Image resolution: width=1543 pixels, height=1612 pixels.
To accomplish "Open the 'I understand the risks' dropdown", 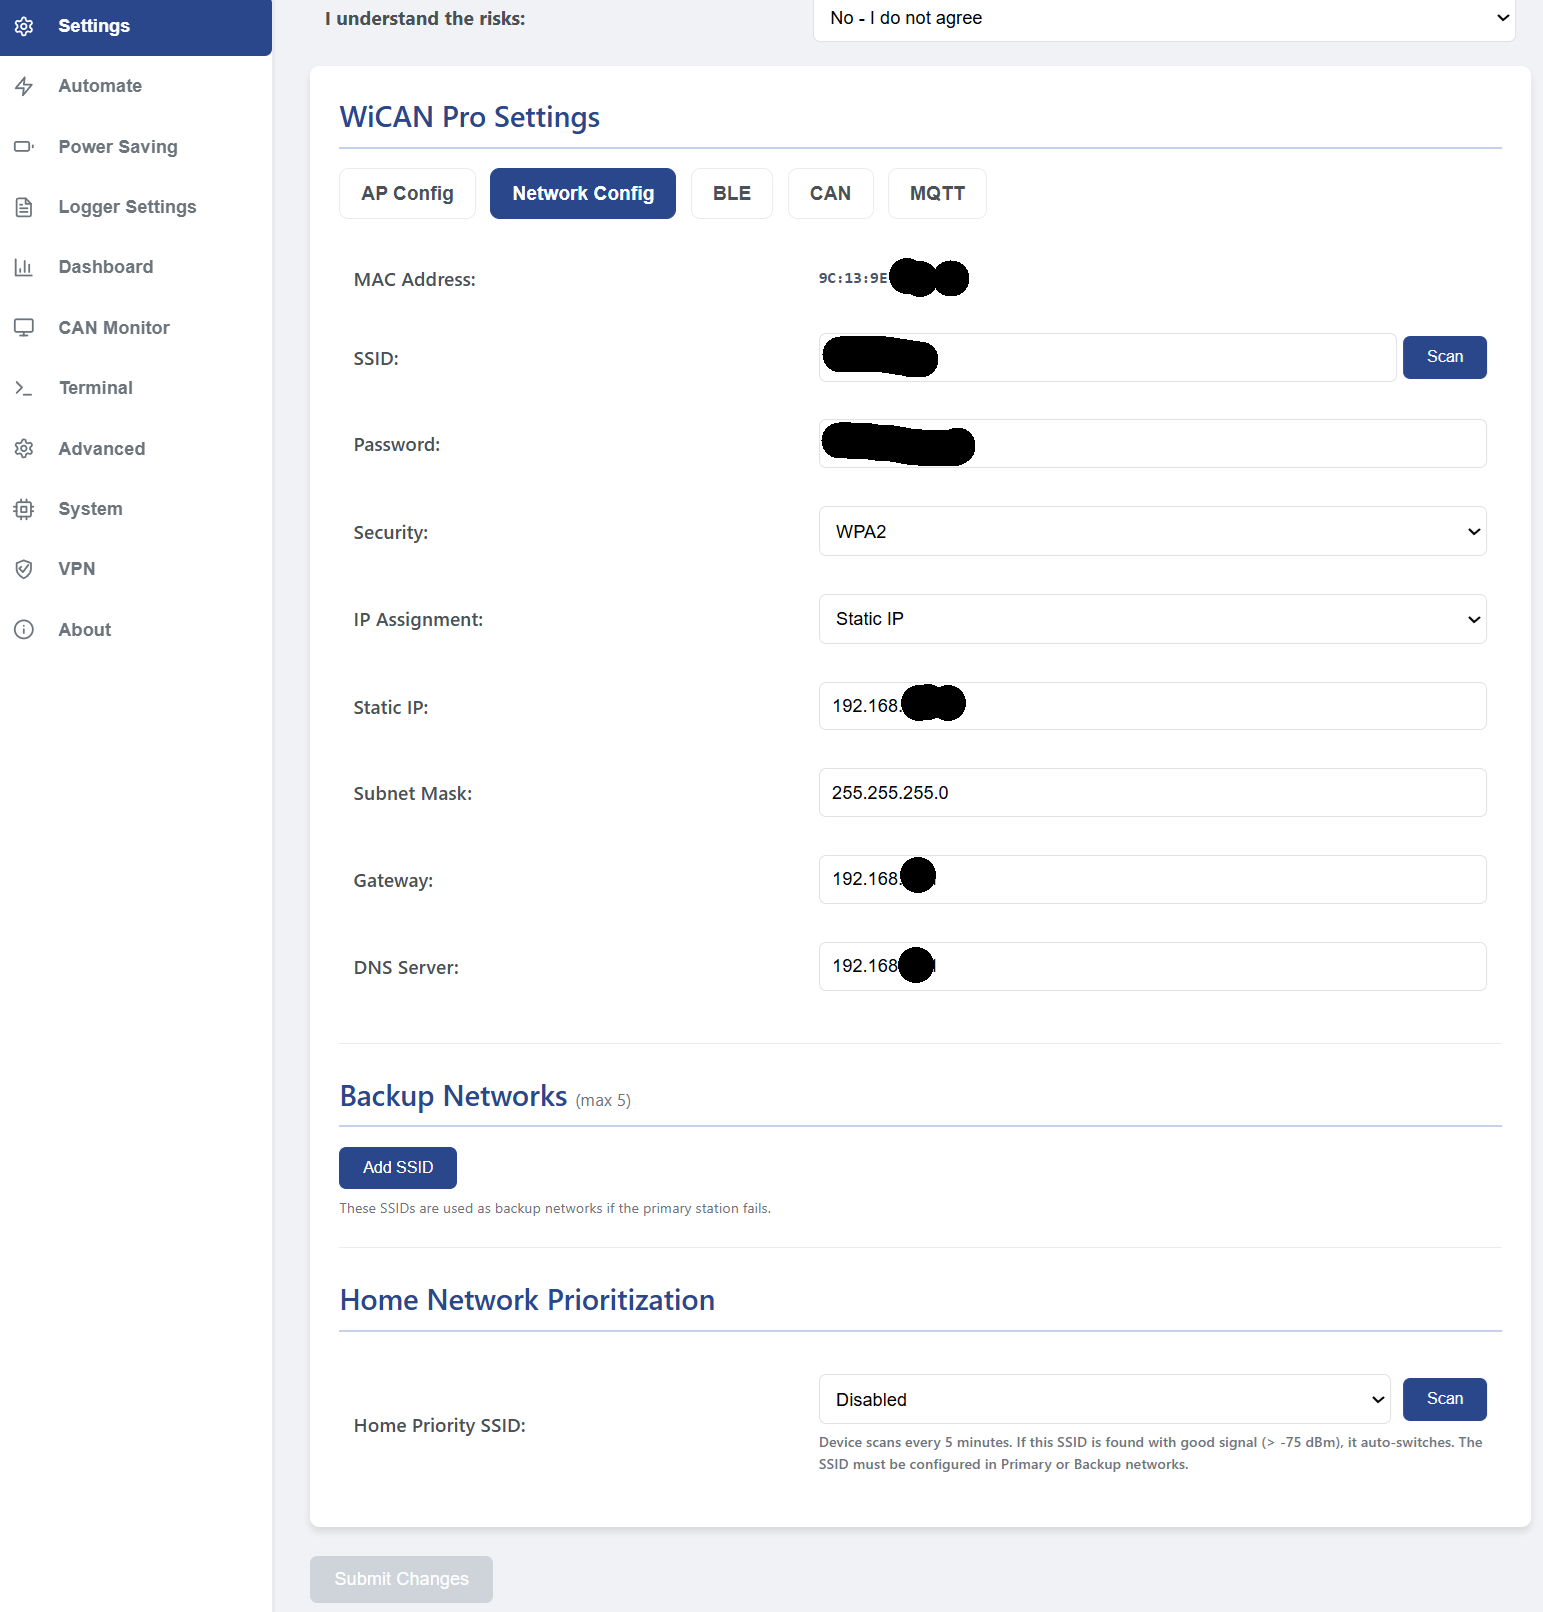I will (x=1164, y=19).
